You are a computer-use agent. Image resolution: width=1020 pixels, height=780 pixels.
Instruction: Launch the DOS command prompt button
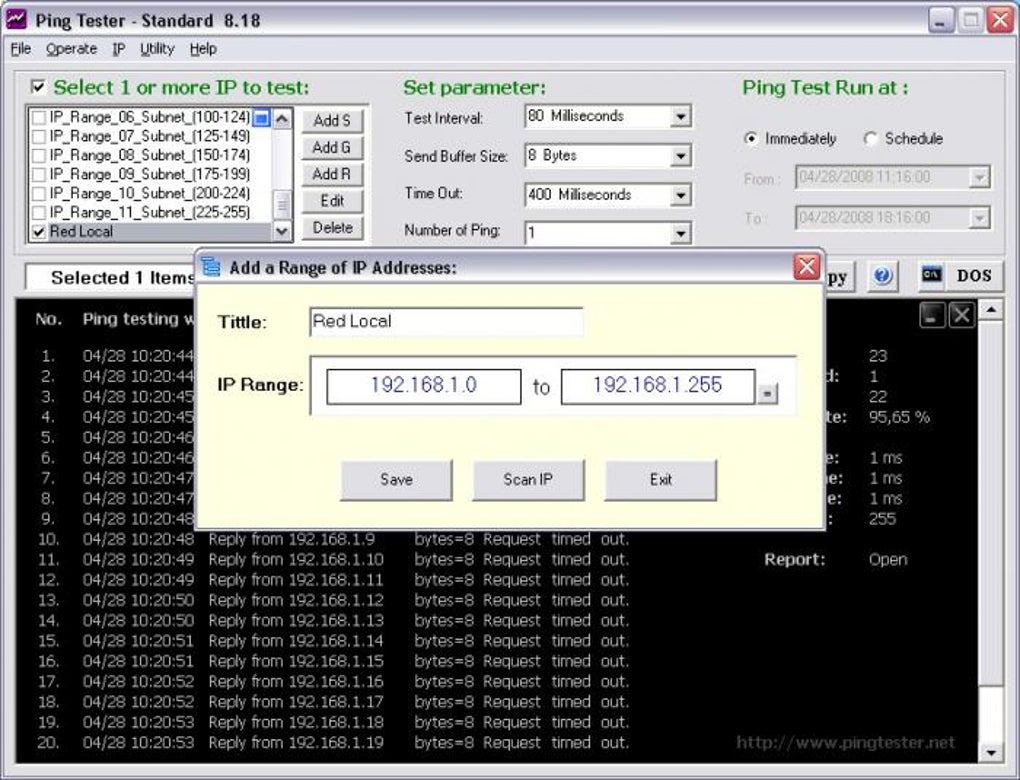pos(961,276)
